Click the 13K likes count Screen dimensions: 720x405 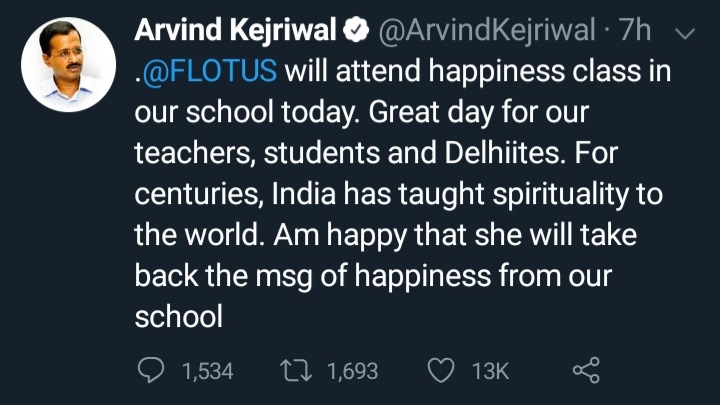[x=490, y=371]
